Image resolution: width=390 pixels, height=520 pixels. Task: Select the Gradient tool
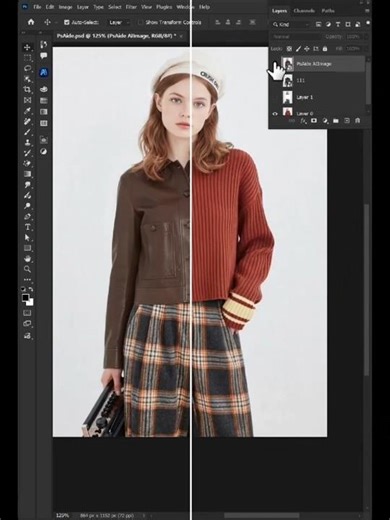[27, 174]
